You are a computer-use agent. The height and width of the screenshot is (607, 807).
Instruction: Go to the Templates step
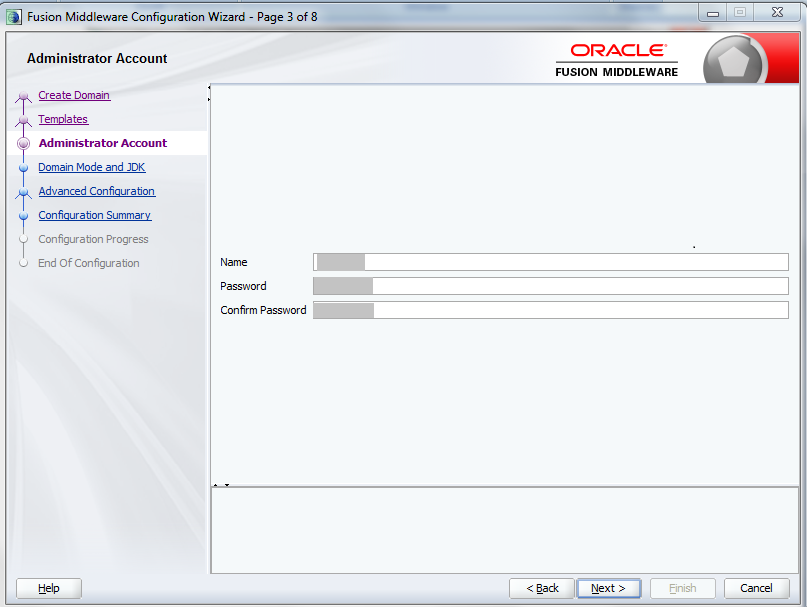[63, 119]
